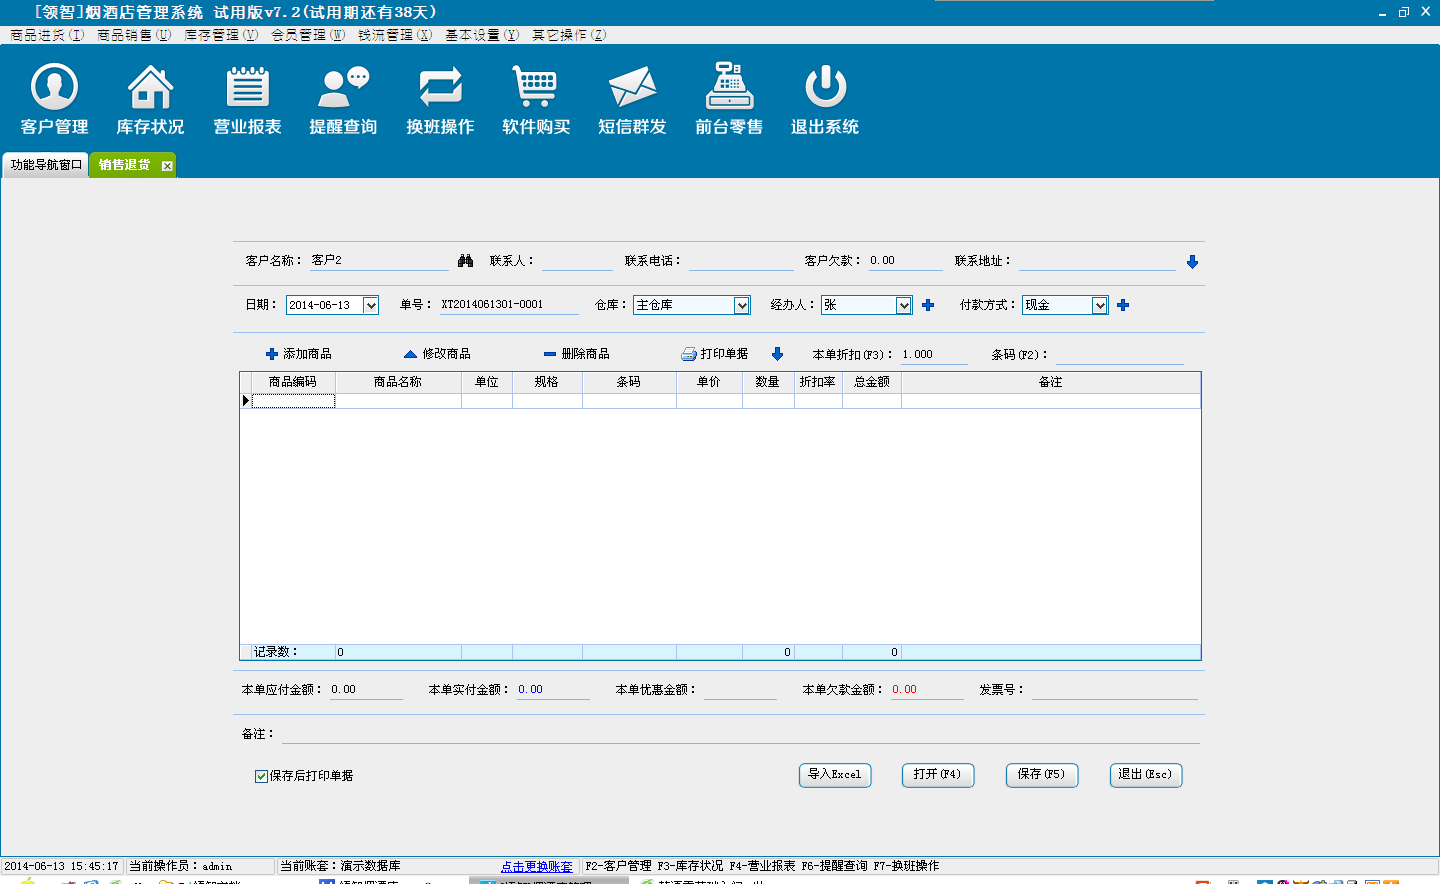Click 添加商品 add product button
The width and height of the screenshot is (1440, 884).
pos(298,354)
